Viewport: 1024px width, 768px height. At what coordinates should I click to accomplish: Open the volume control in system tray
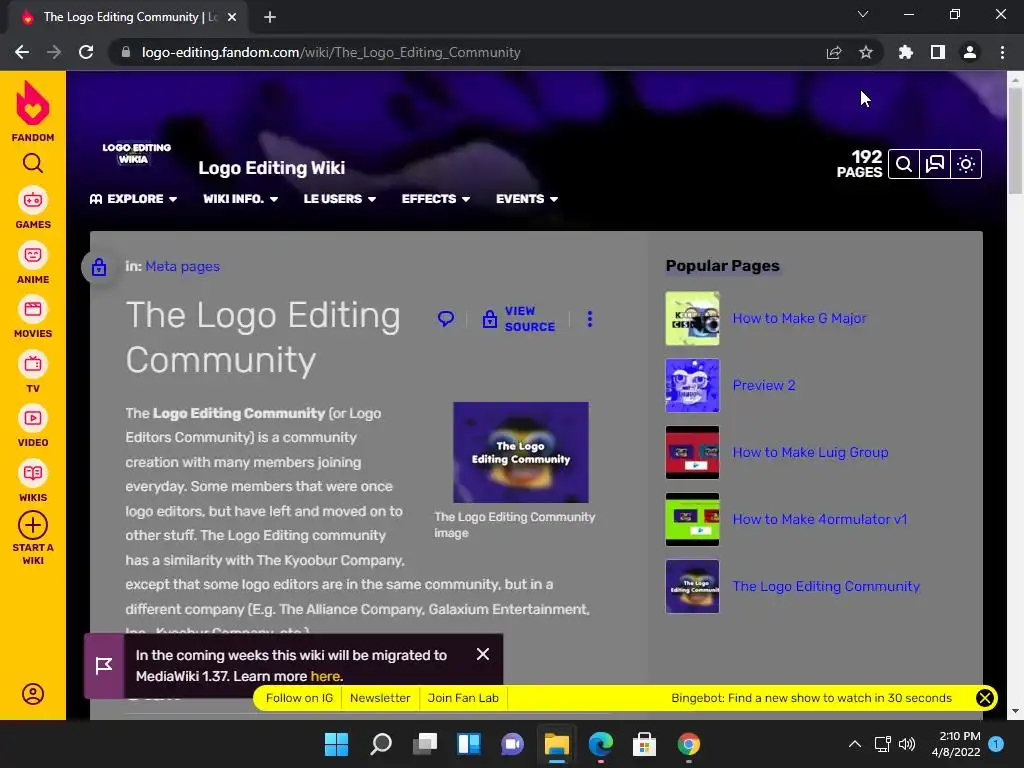(906, 744)
